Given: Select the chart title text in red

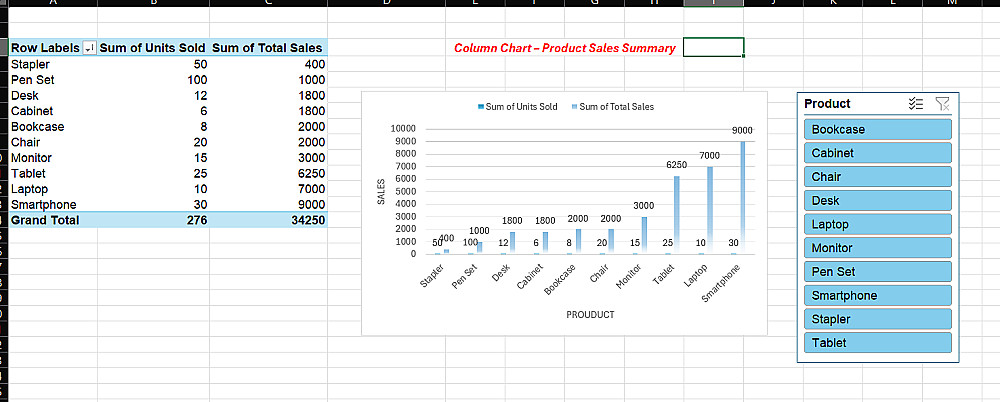Looking at the screenshot, I should click(x=564, y=48).
